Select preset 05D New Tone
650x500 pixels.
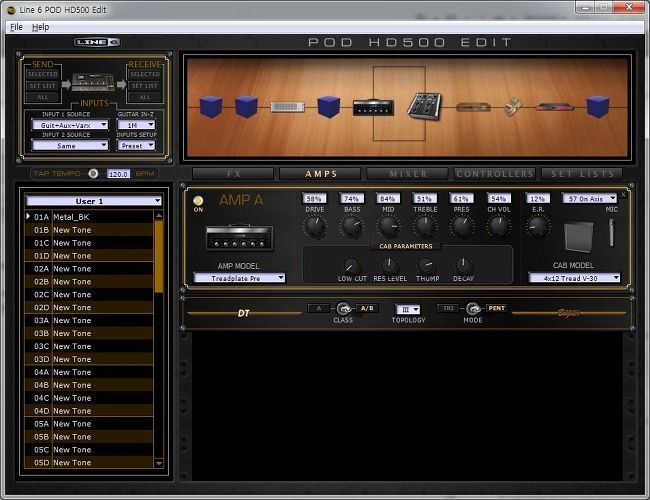tap(89, 463)
